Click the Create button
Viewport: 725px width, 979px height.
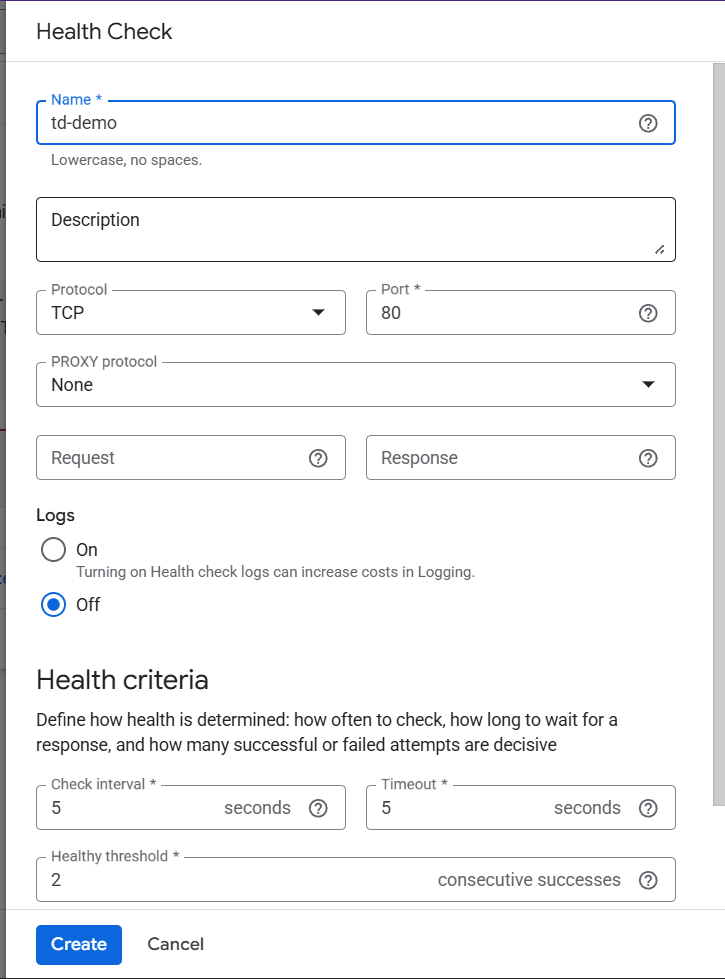(x=79, y=944)
